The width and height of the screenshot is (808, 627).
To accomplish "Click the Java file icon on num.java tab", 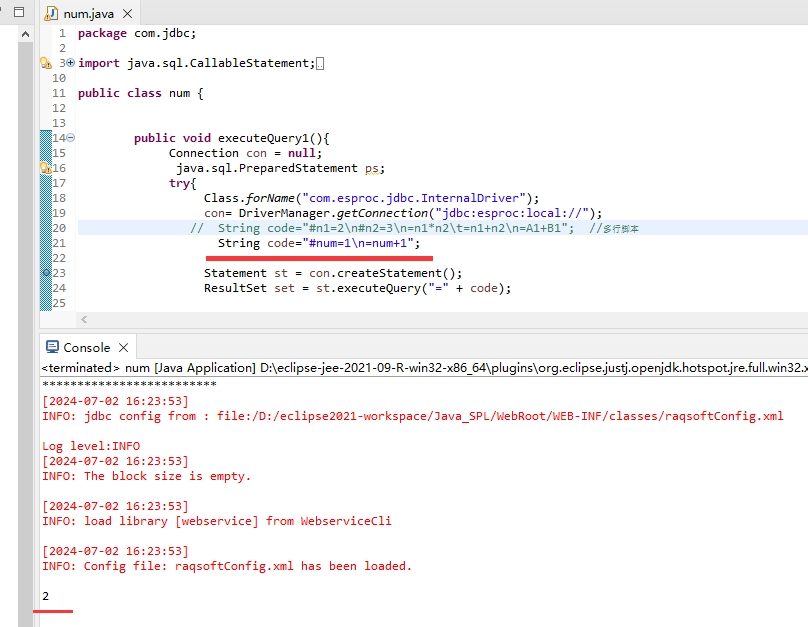I will tap(53, 13).
